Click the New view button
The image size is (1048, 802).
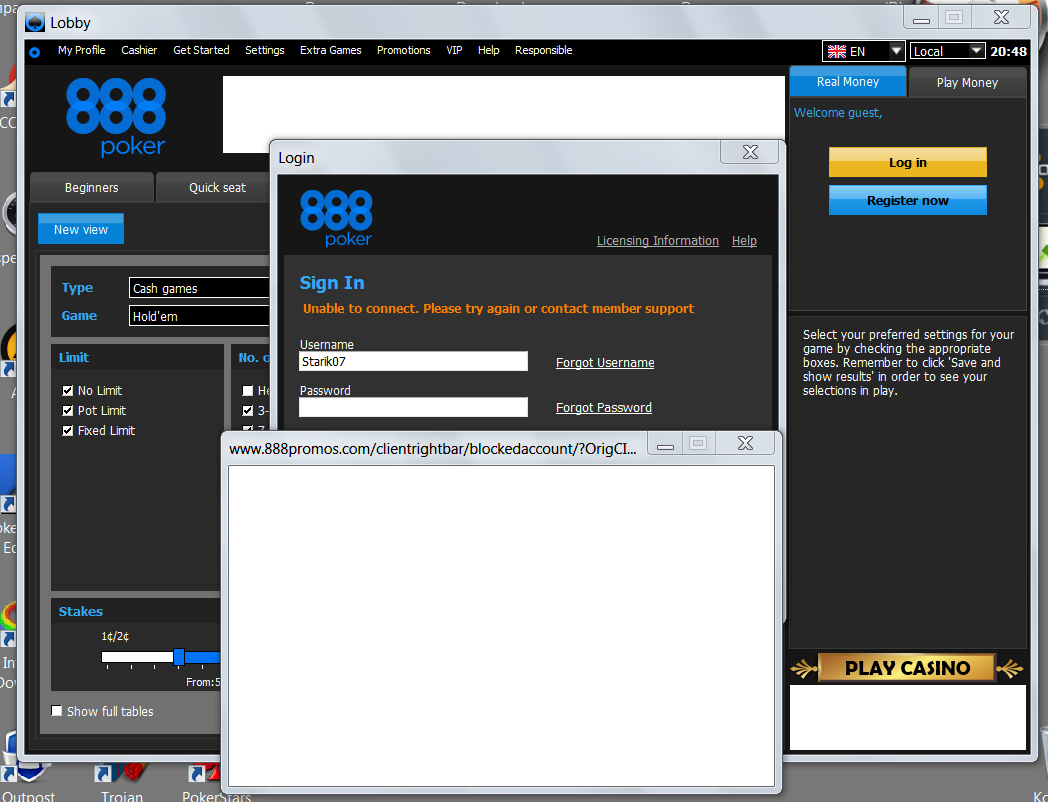point(81,229)
